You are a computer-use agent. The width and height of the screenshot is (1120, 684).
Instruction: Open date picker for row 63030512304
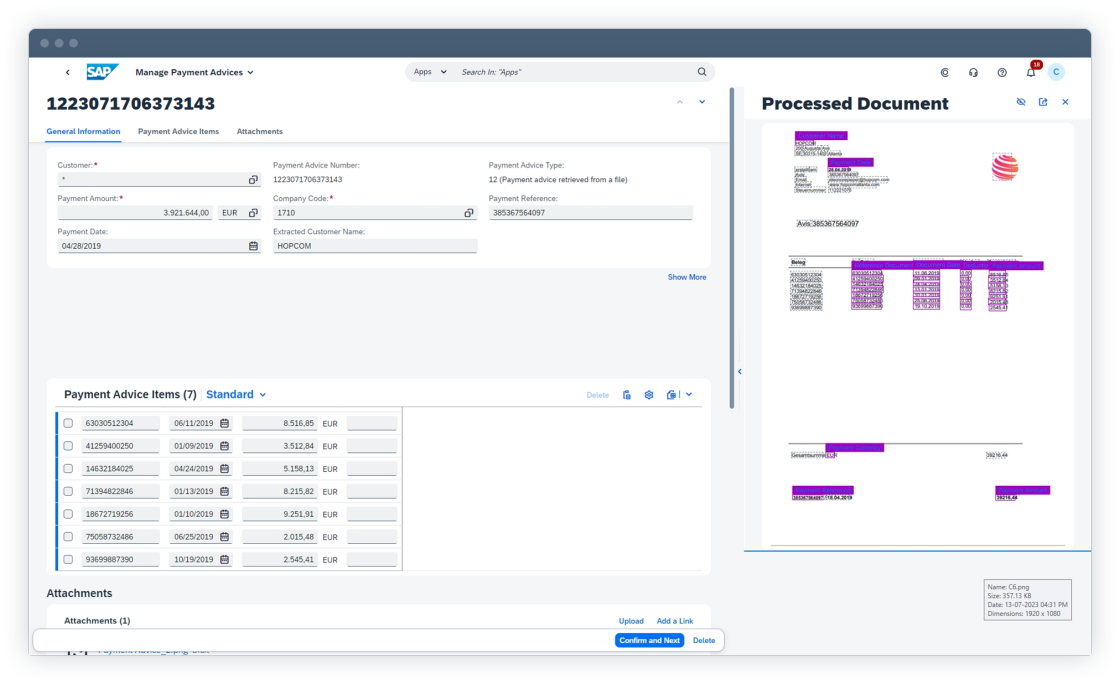click(224, 423)
